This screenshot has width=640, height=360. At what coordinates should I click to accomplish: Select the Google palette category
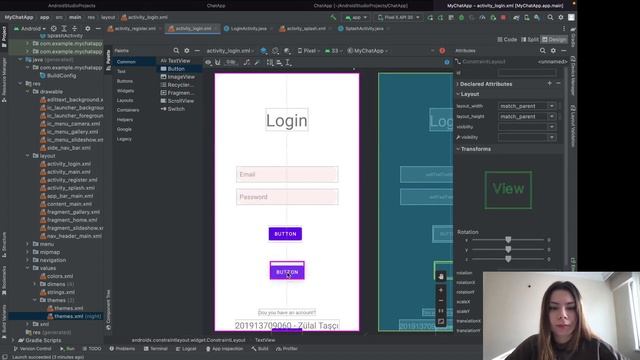124,129
